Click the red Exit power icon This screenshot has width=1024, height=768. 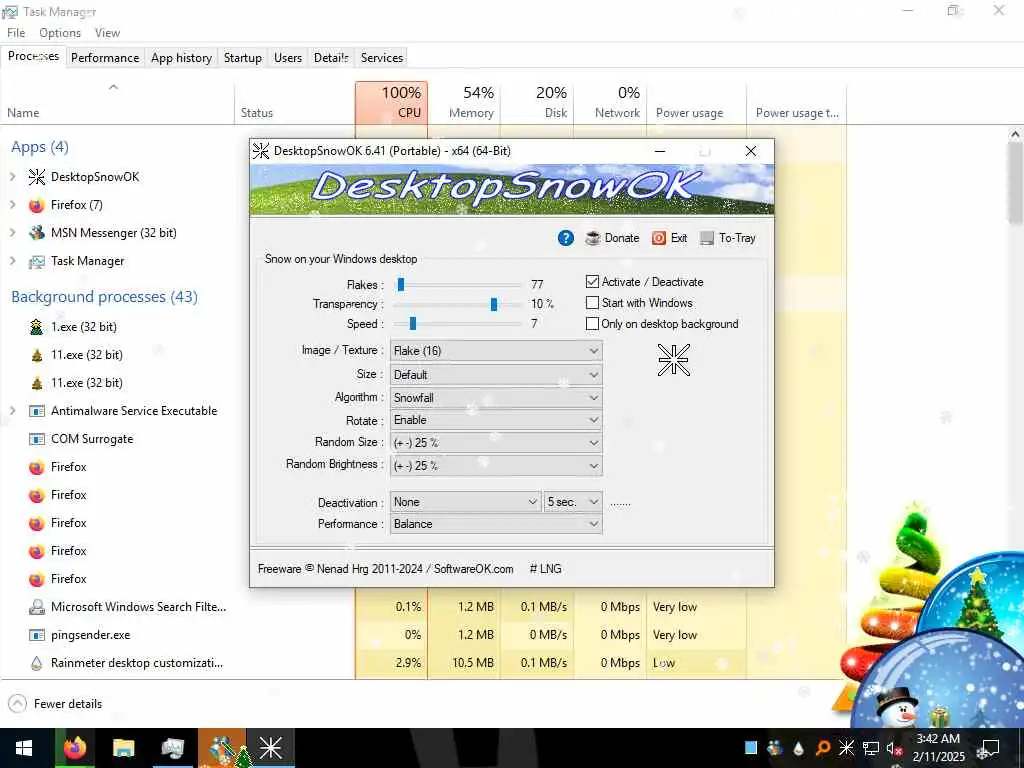[659, 238]
